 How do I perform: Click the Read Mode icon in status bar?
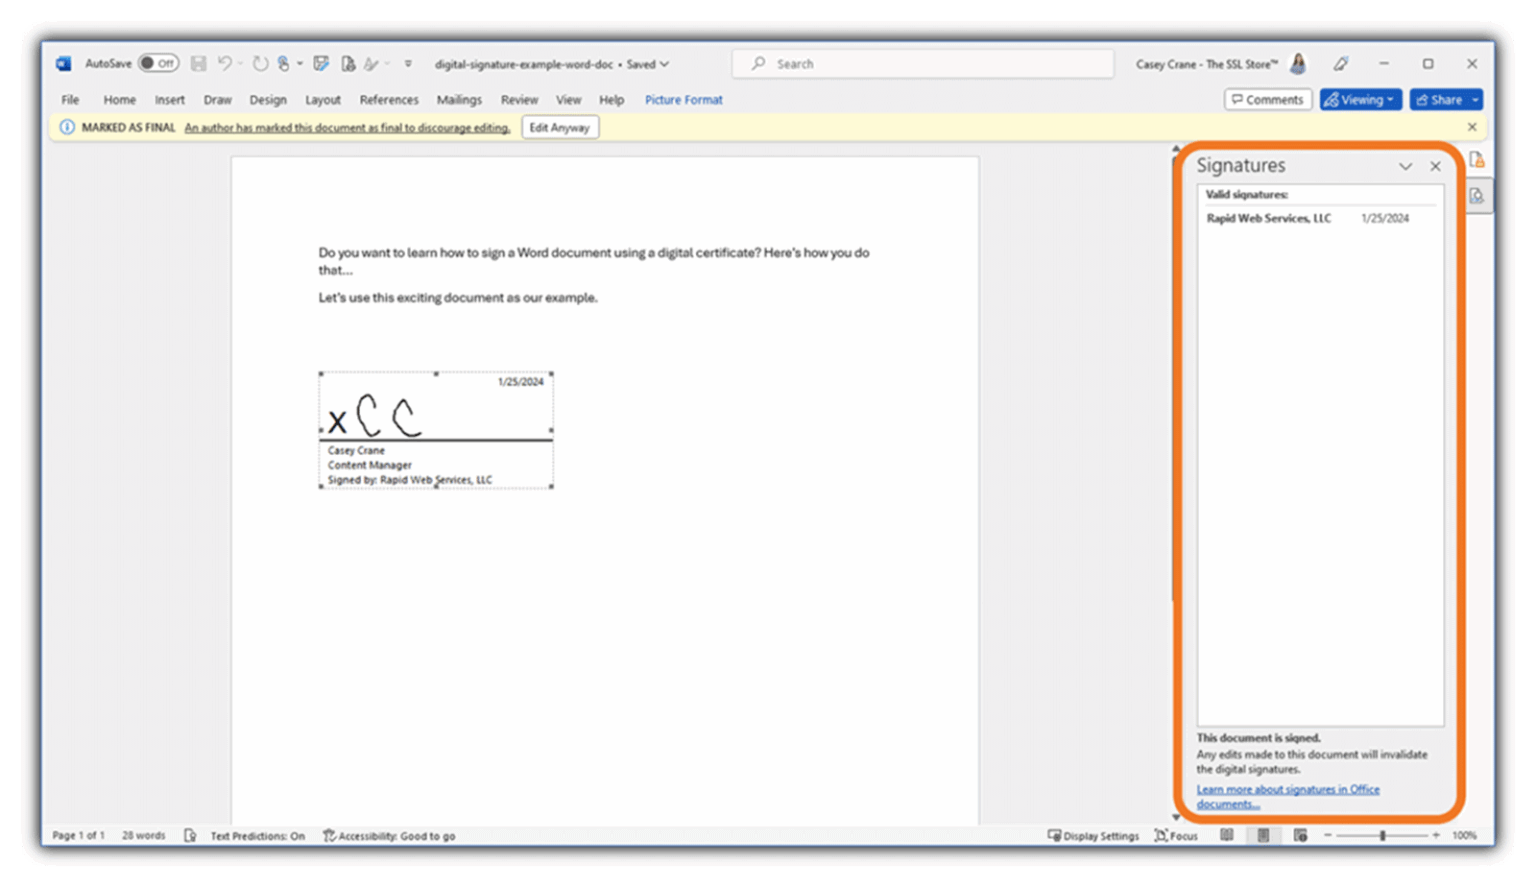point(1228,836)
